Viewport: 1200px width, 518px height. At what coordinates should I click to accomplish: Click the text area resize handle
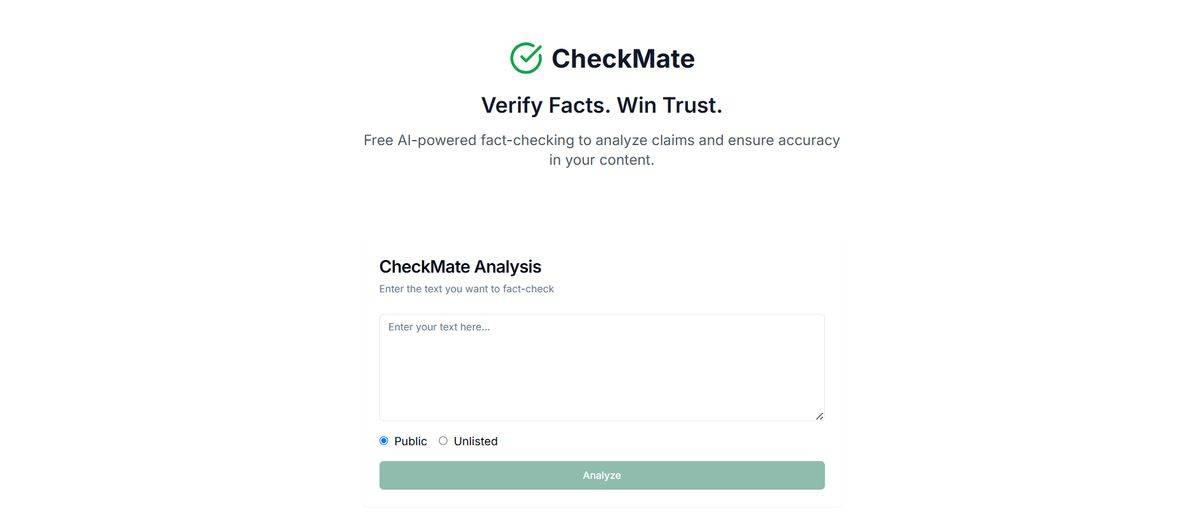coord(819,415)
